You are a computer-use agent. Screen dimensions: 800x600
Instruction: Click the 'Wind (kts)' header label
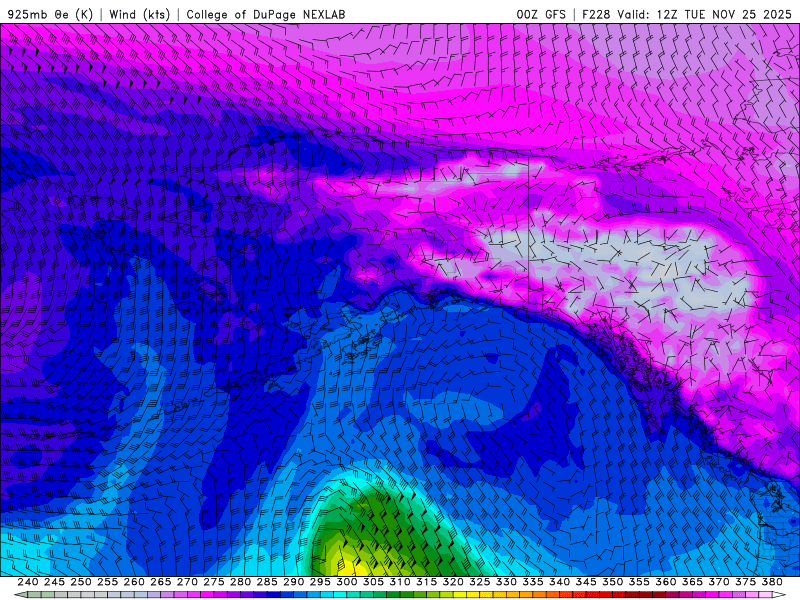[x=139, y=14]
